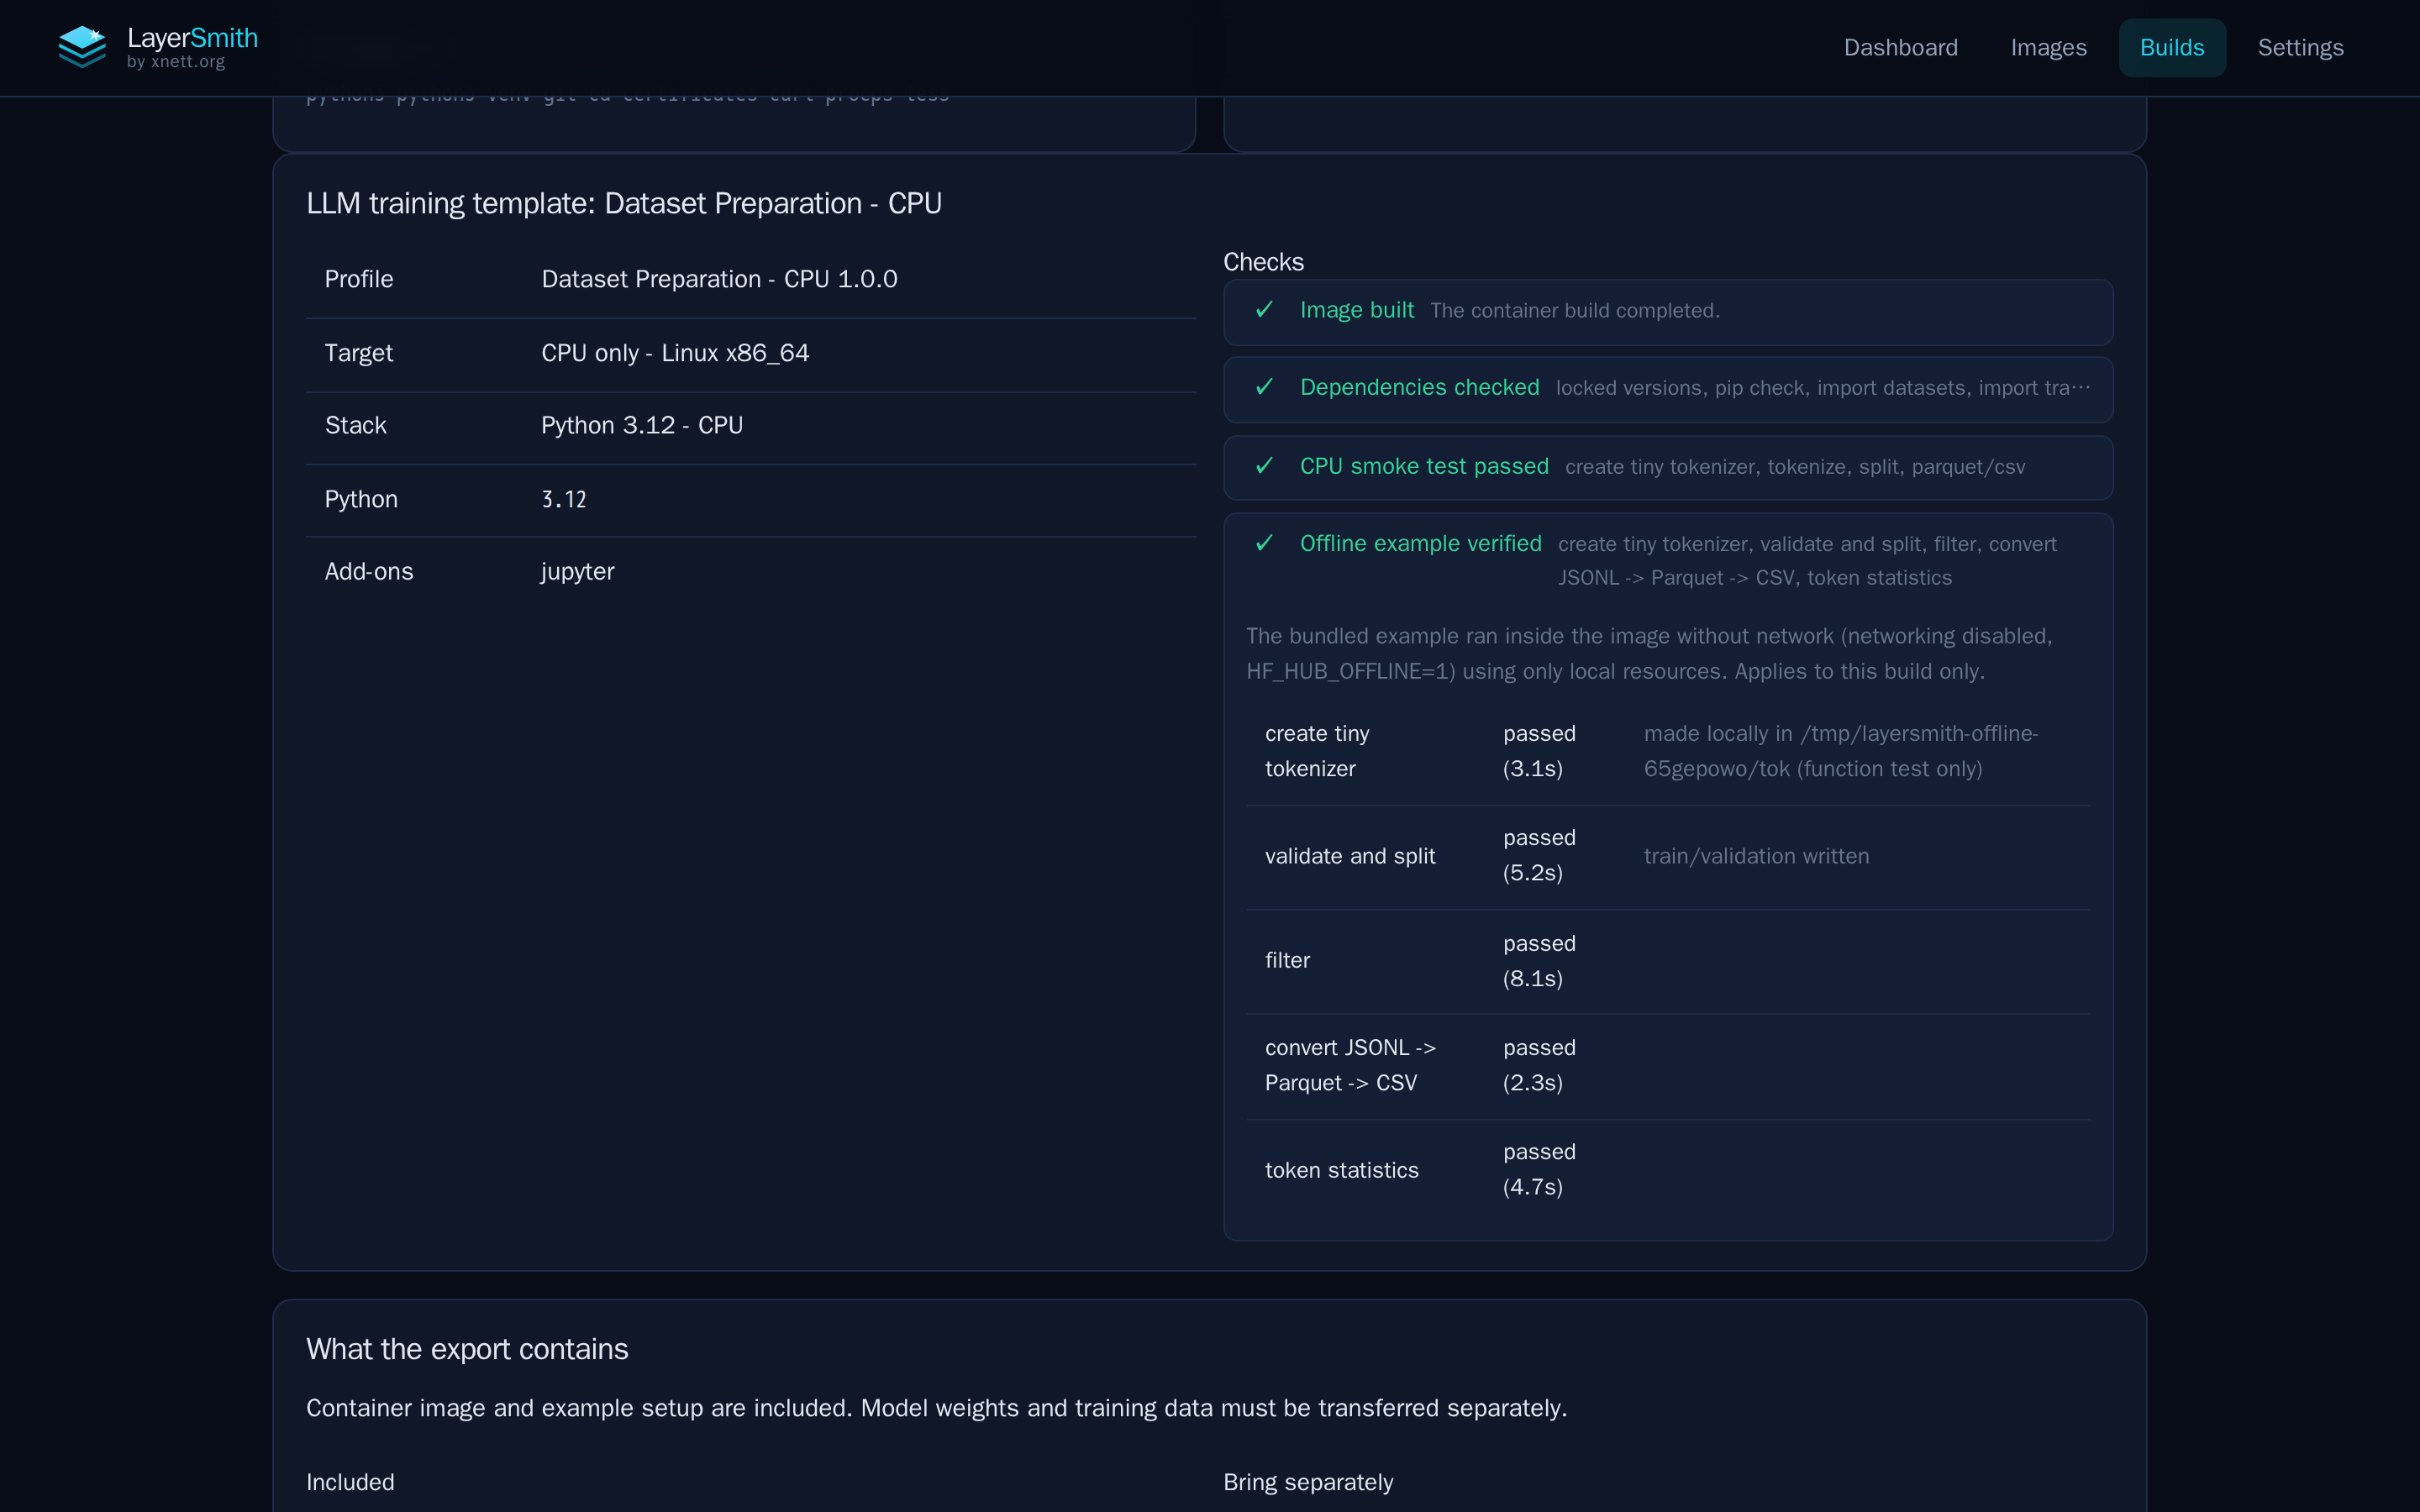The height and width of the screenshot is (1512, 2420).
Task: Open the Dashboard page
Action: coord(1900,48)
